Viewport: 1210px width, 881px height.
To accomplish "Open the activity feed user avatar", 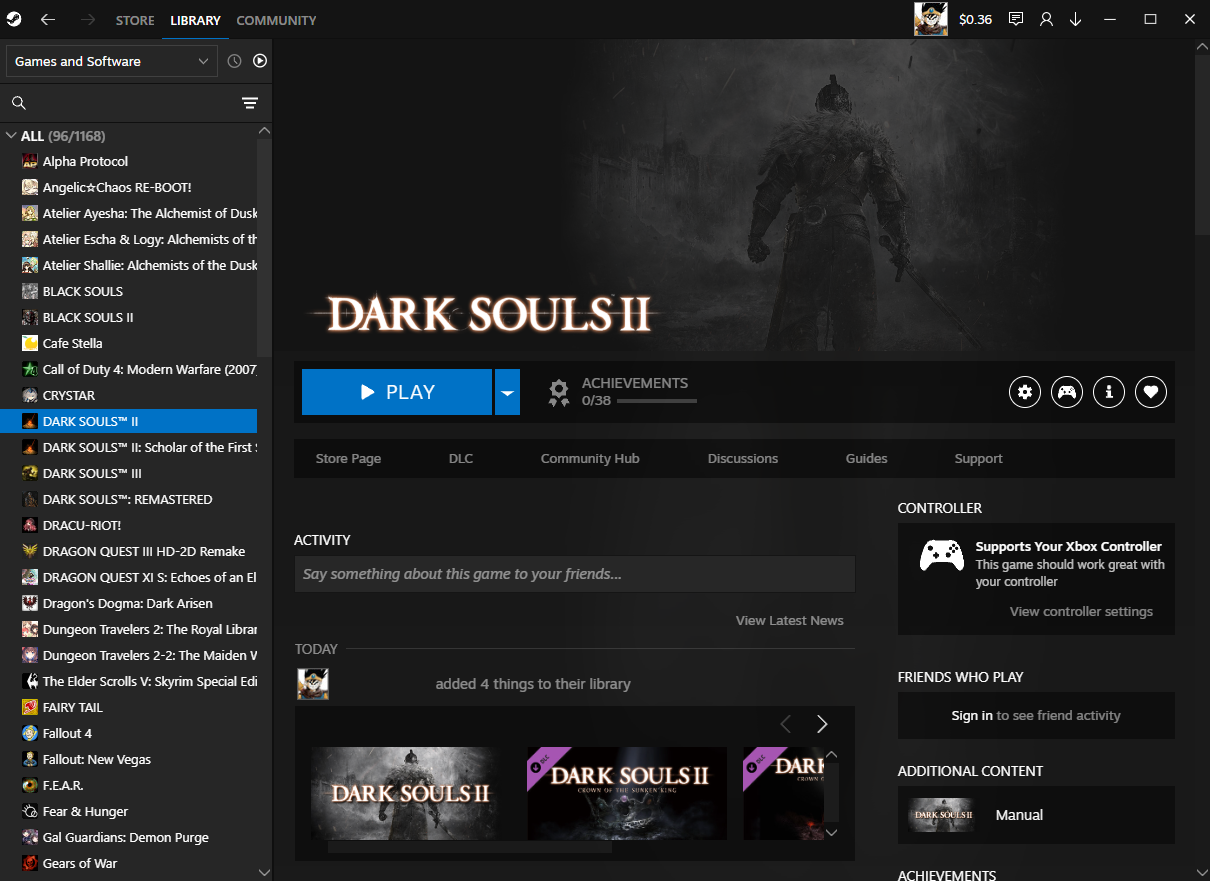I will click(x=313, y=684).
